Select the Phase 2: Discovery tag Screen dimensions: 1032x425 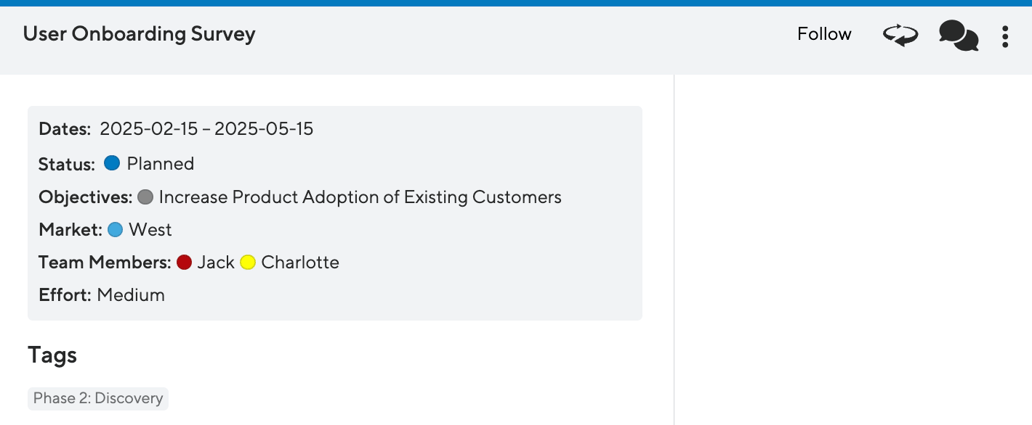coord(98,398)
